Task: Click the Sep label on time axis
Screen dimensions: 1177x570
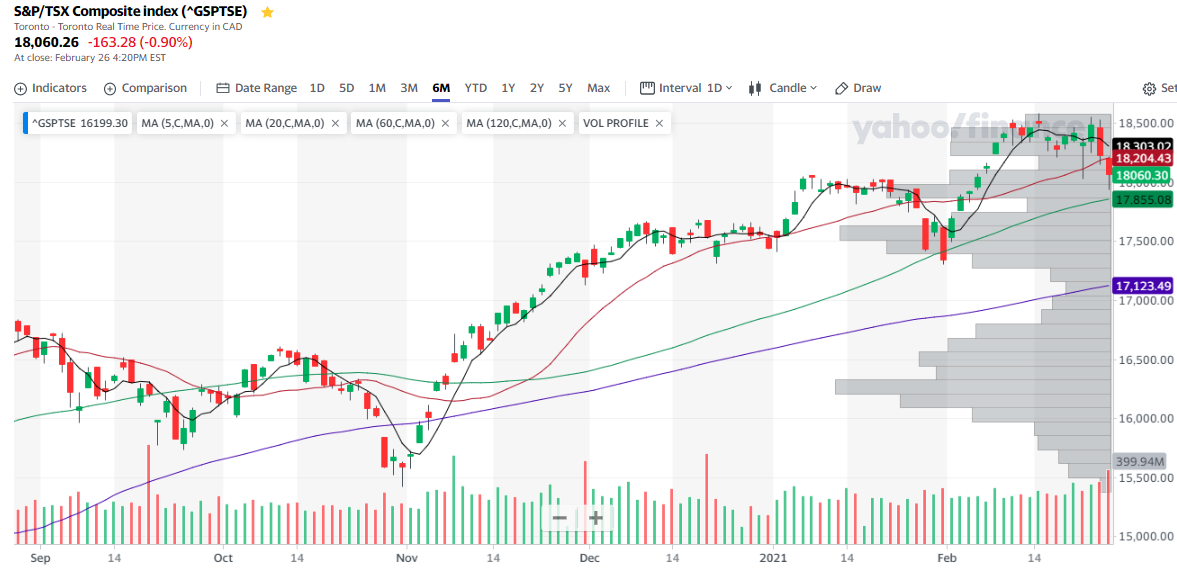Action: pos(41,559)
